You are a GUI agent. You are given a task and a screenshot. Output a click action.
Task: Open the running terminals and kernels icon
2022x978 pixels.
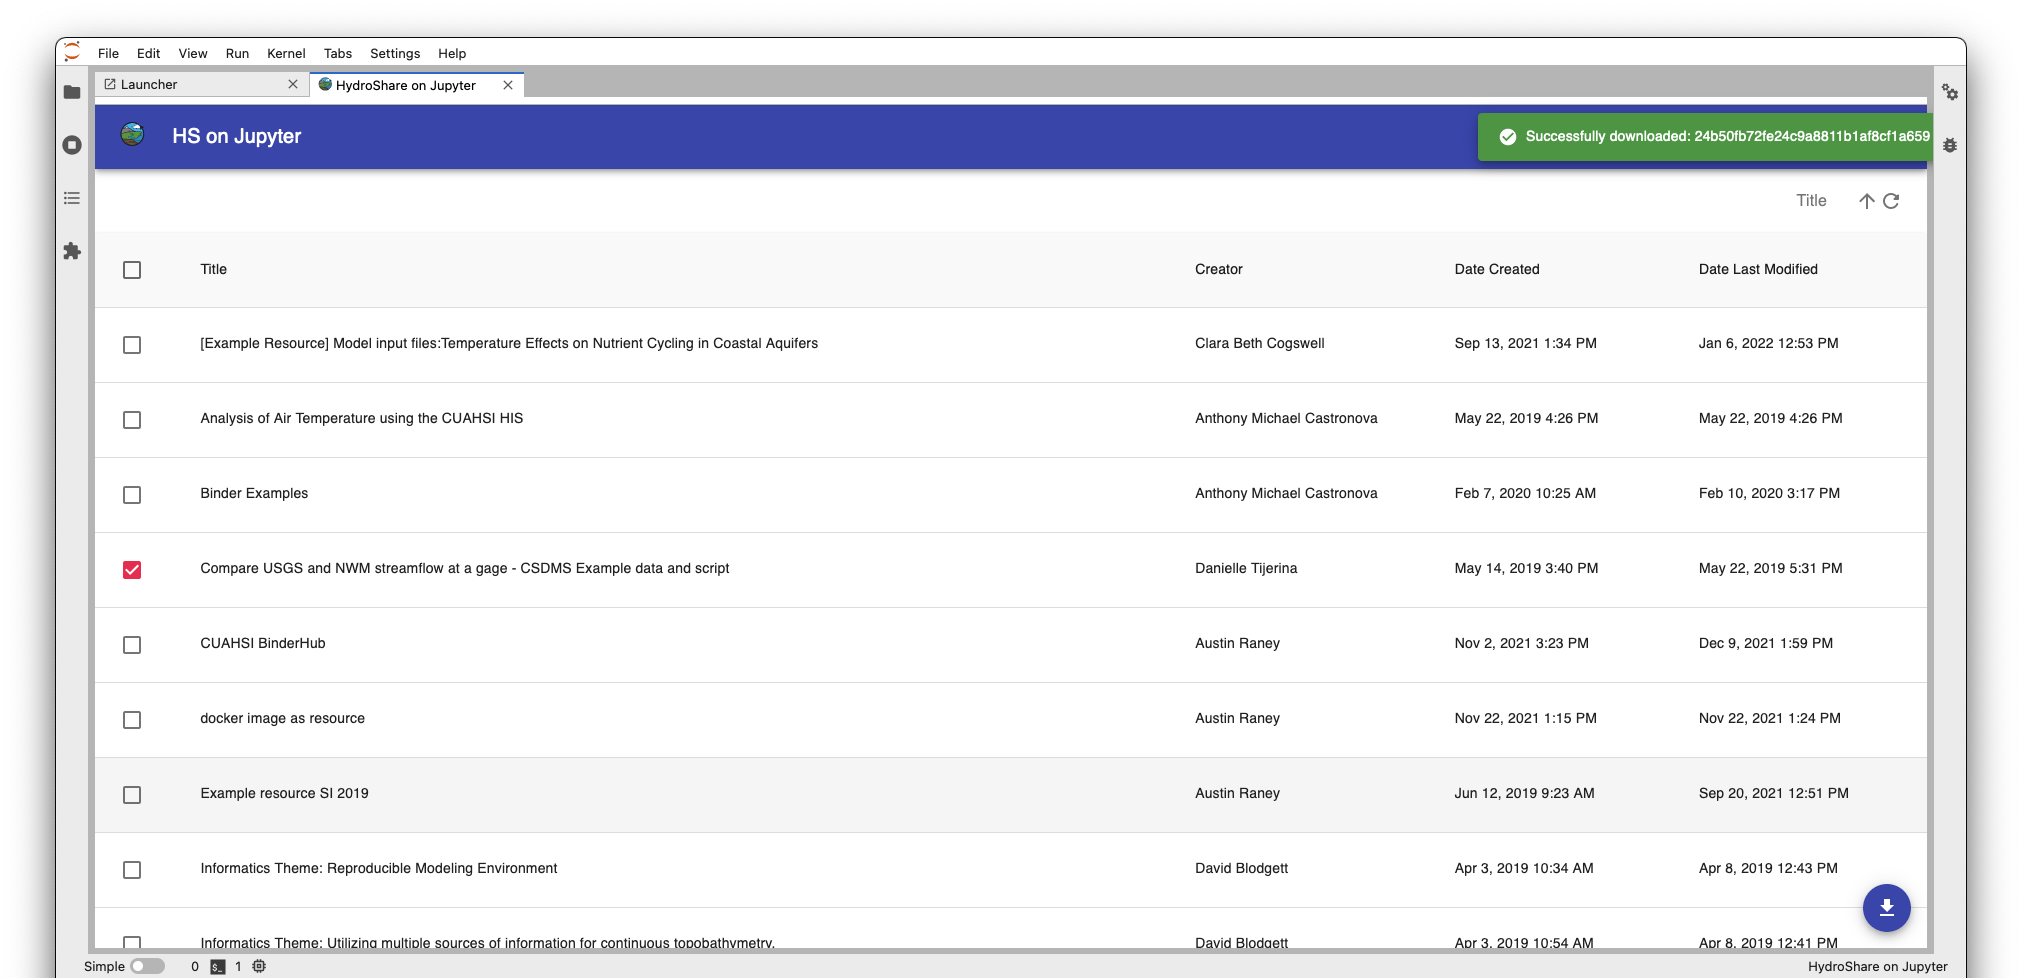click(72, 145)
